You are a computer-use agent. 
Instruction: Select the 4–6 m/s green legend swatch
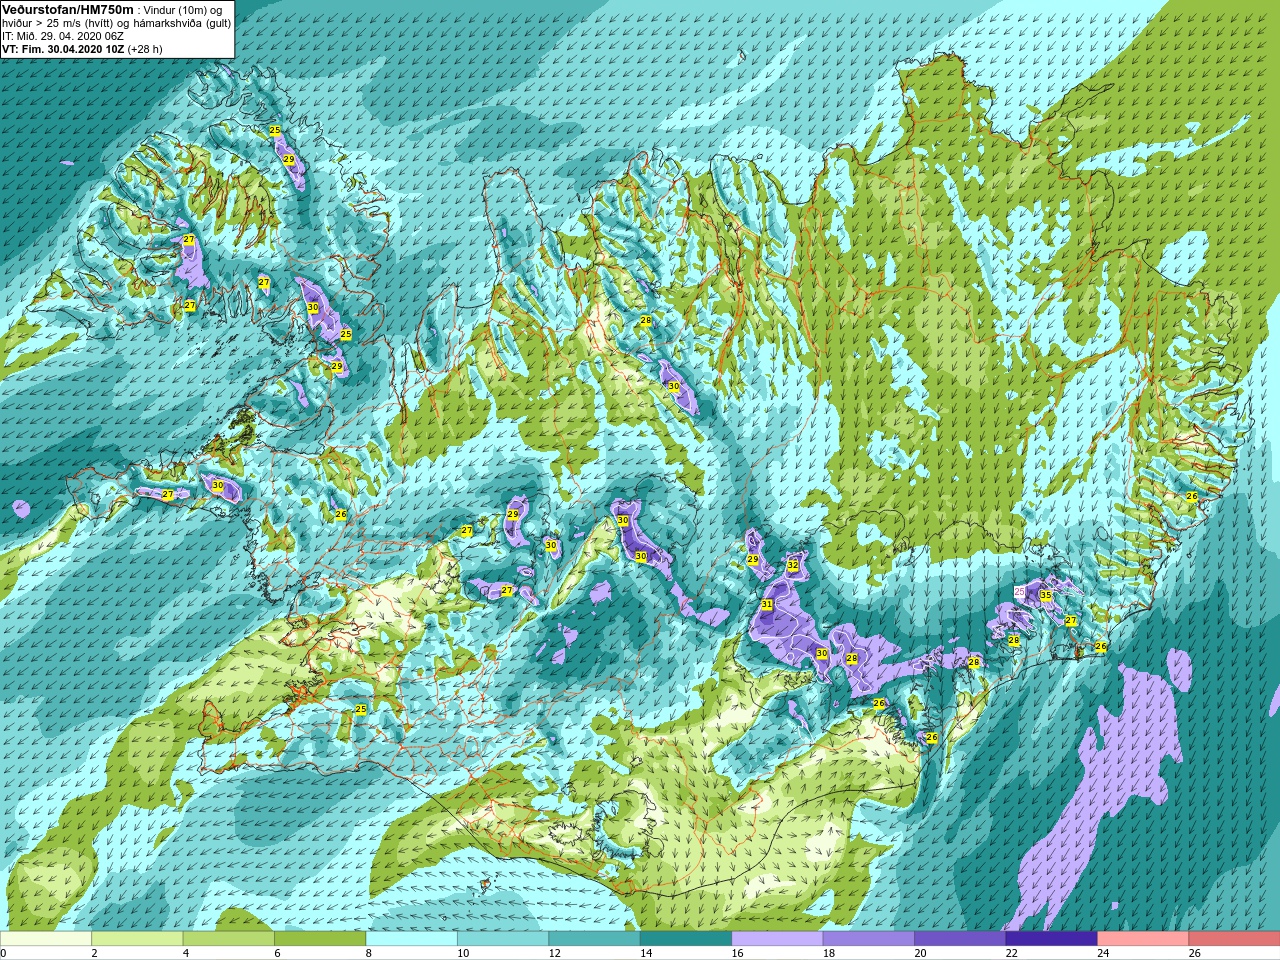click(x=229, y=939)
